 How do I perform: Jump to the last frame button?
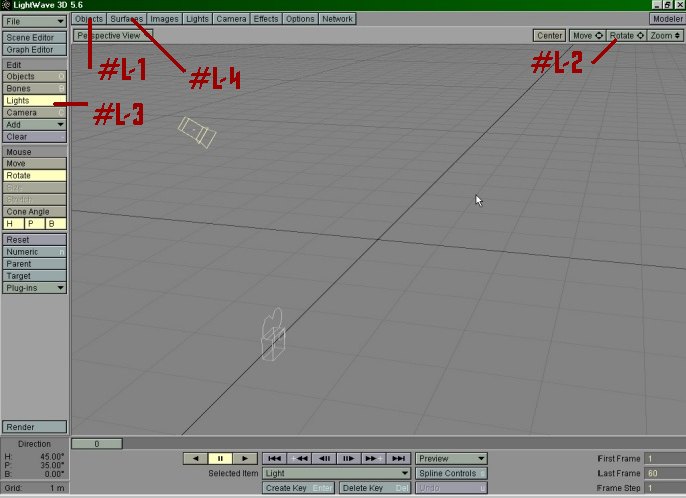(398, 459)
